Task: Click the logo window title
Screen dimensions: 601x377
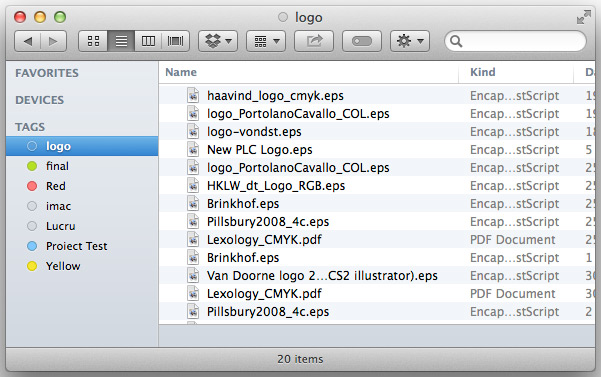Action: click(x=309, y=18)
